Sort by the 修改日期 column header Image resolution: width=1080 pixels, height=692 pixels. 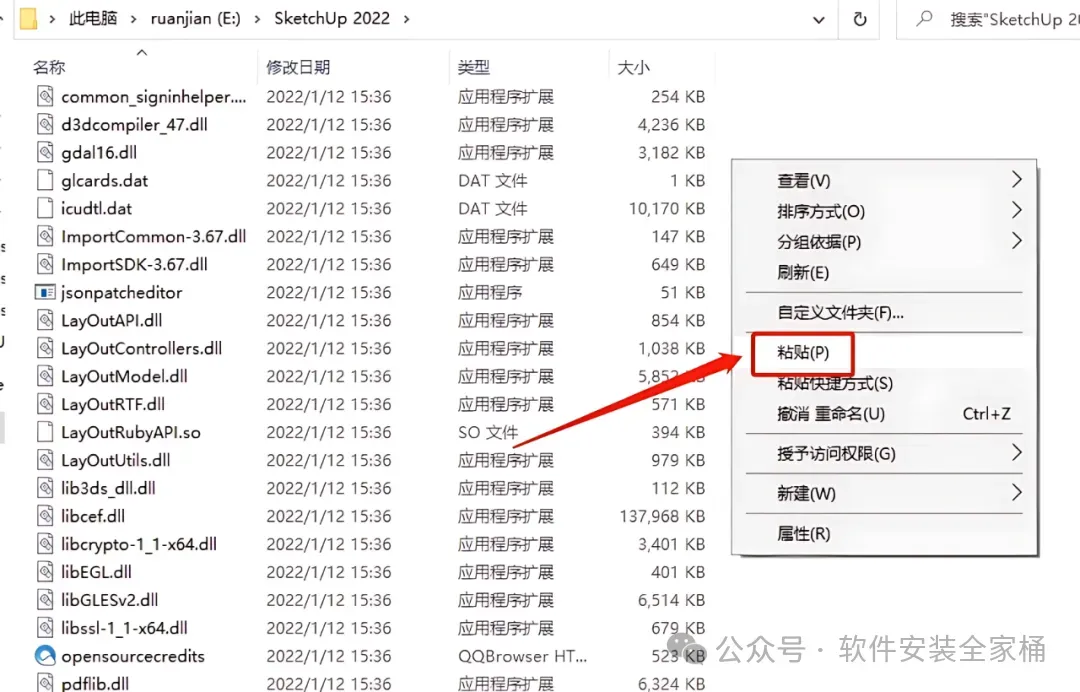(298, 67)
